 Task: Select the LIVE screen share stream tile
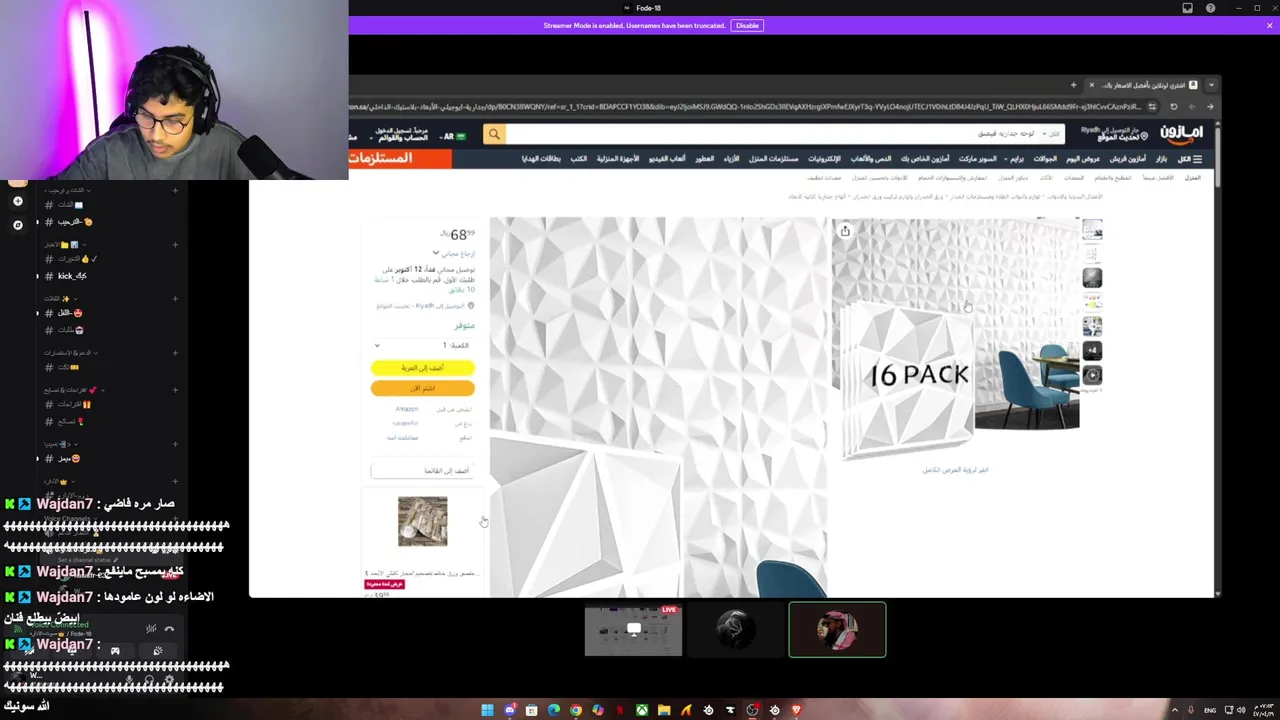[634, 630]
